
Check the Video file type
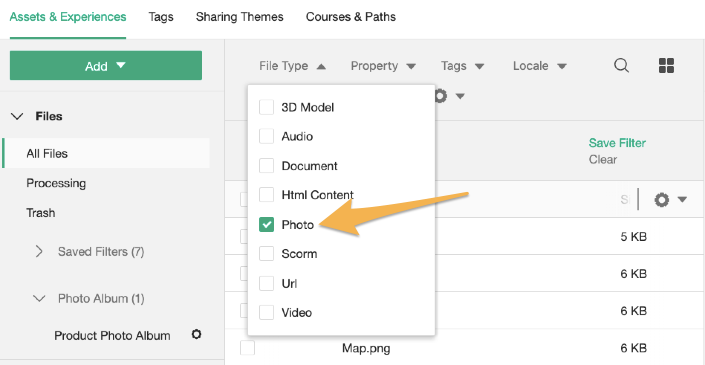click(266, 312)
